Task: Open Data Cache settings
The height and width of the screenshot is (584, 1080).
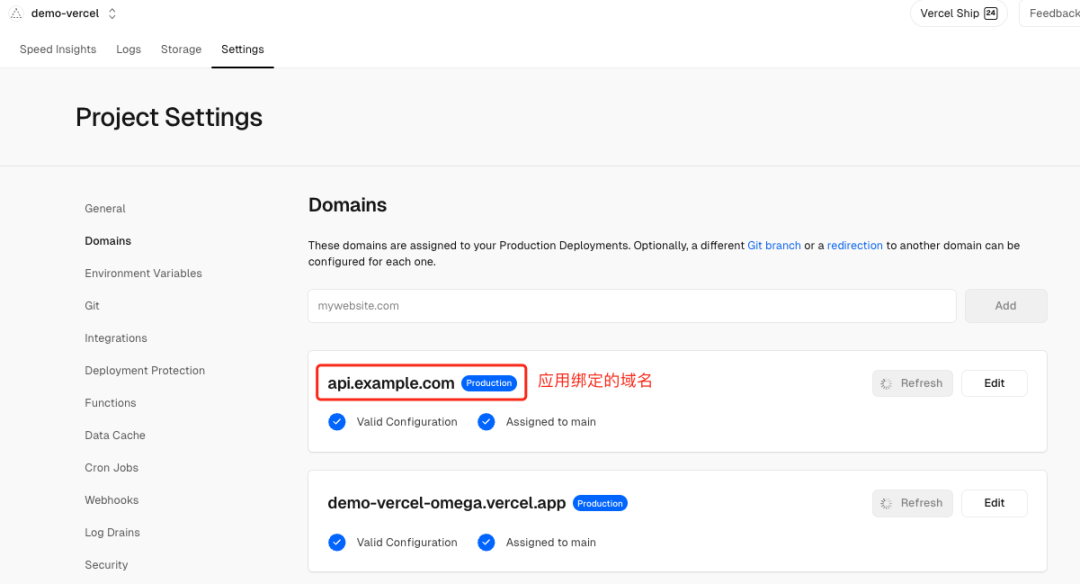Action: [115, 435]
